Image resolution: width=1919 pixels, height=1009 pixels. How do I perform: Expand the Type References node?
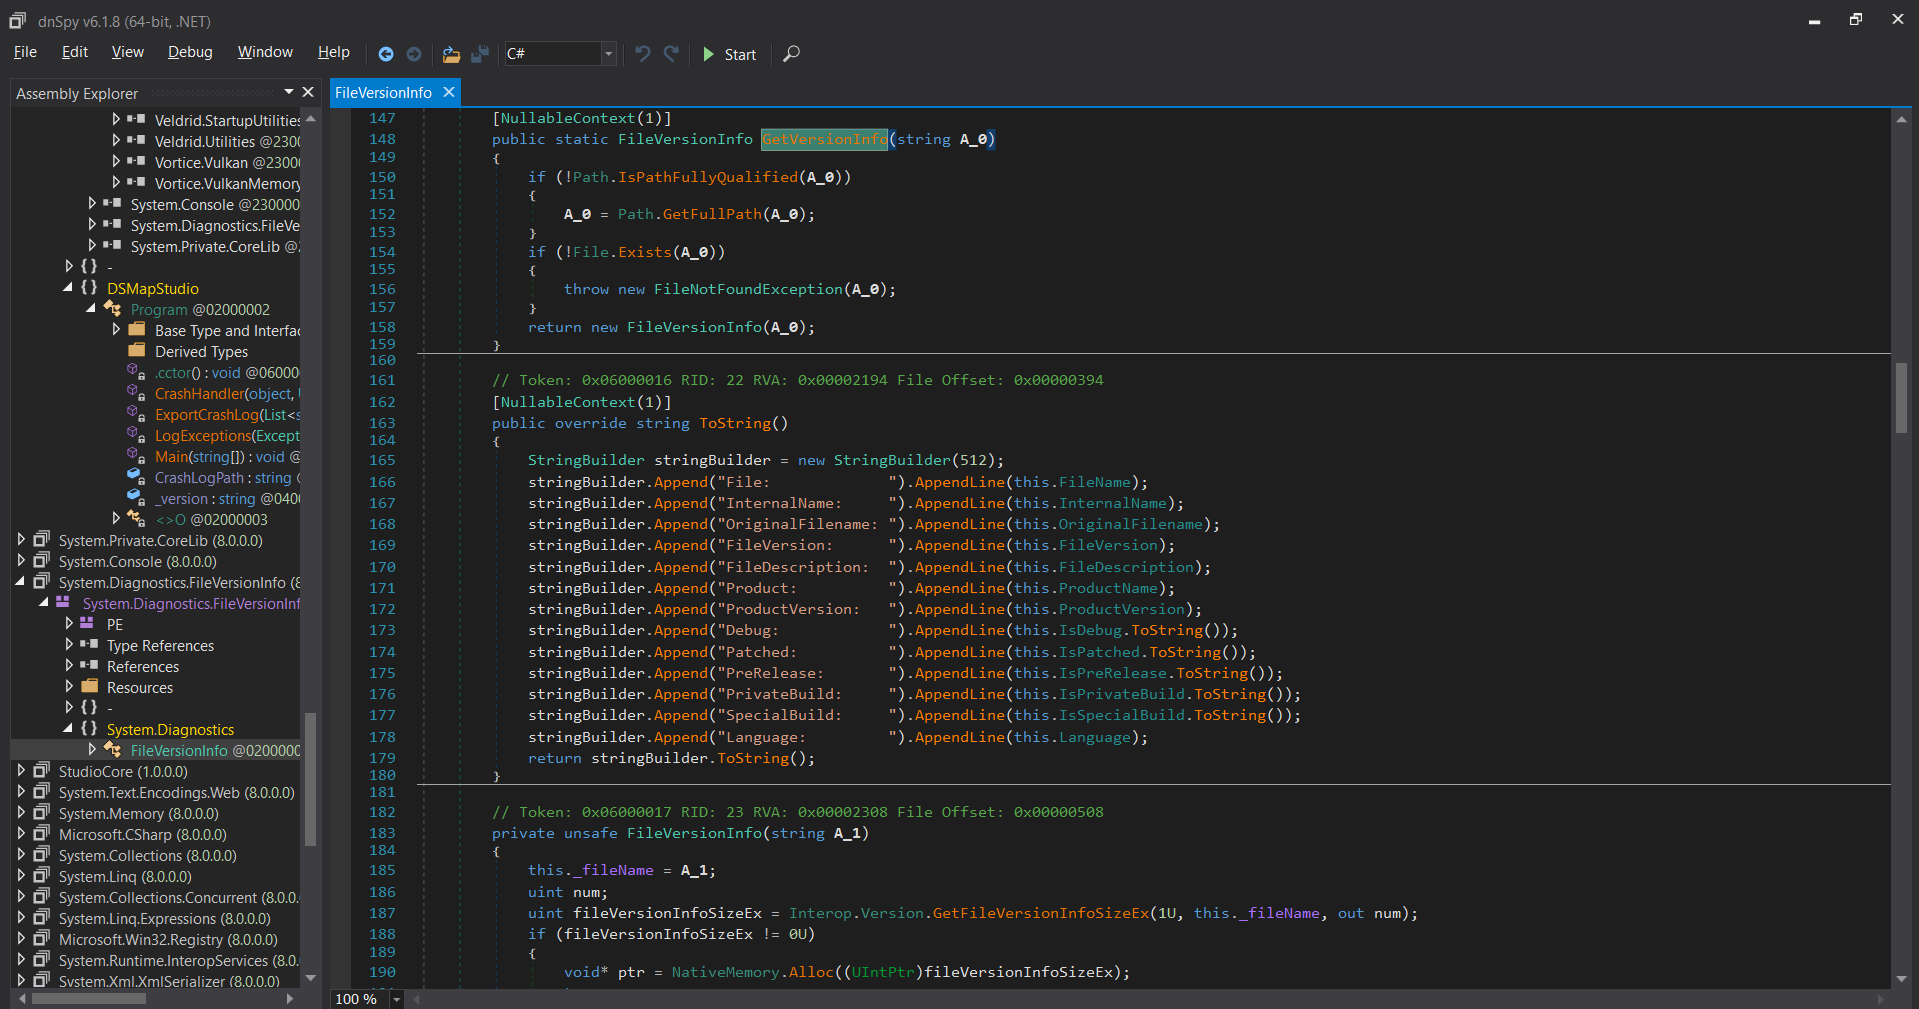point(69,645)
